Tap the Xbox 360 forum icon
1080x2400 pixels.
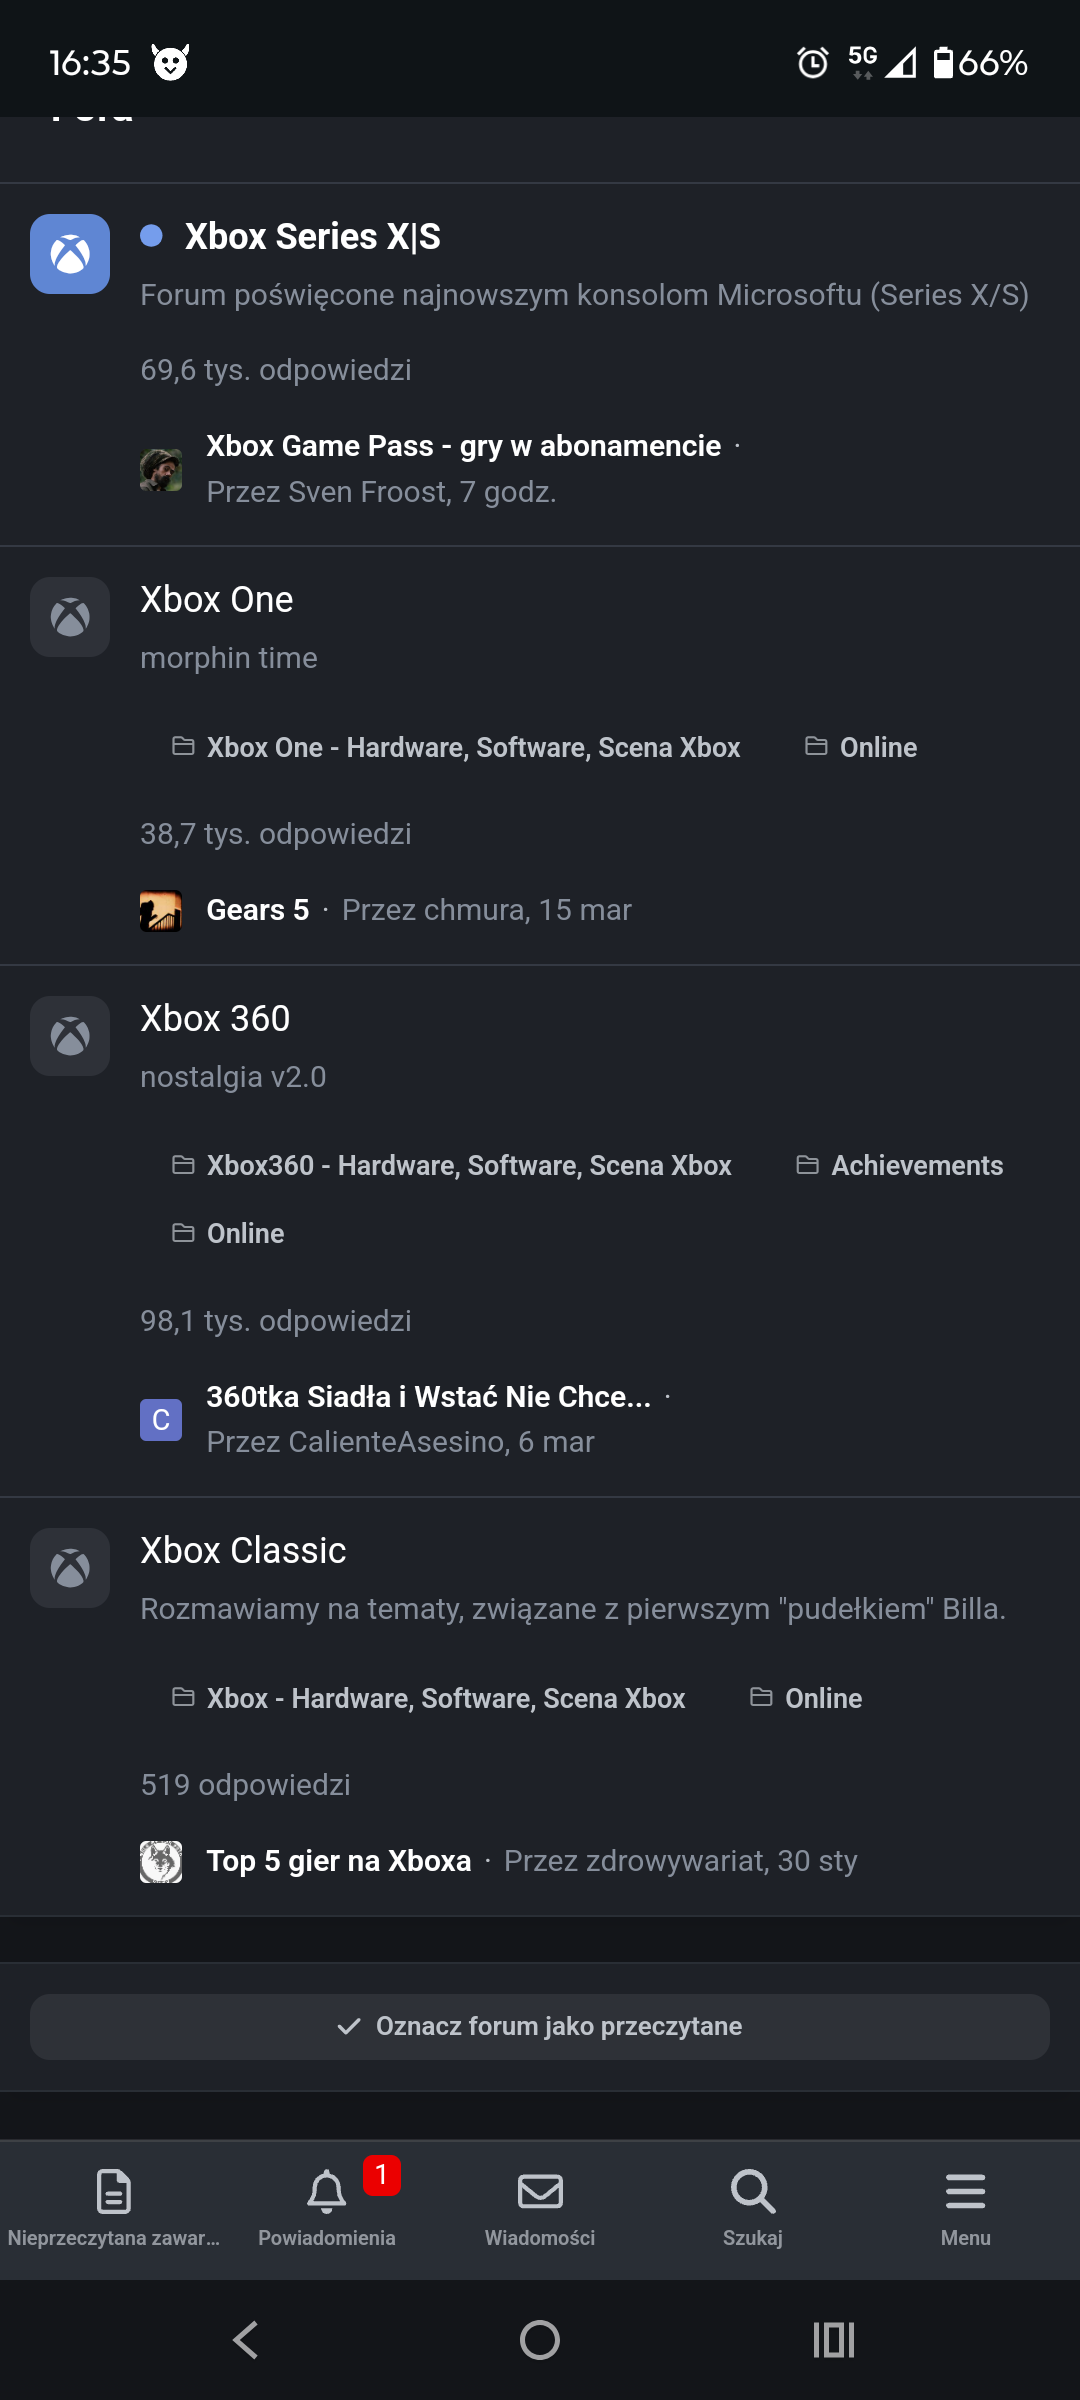pyautogui.click(x=70, y=1036)
